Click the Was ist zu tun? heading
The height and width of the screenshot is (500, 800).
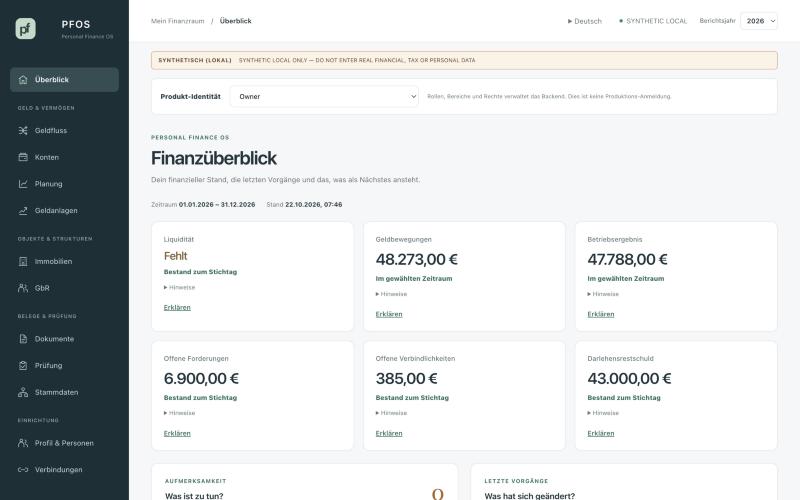[x=194, y=495]
